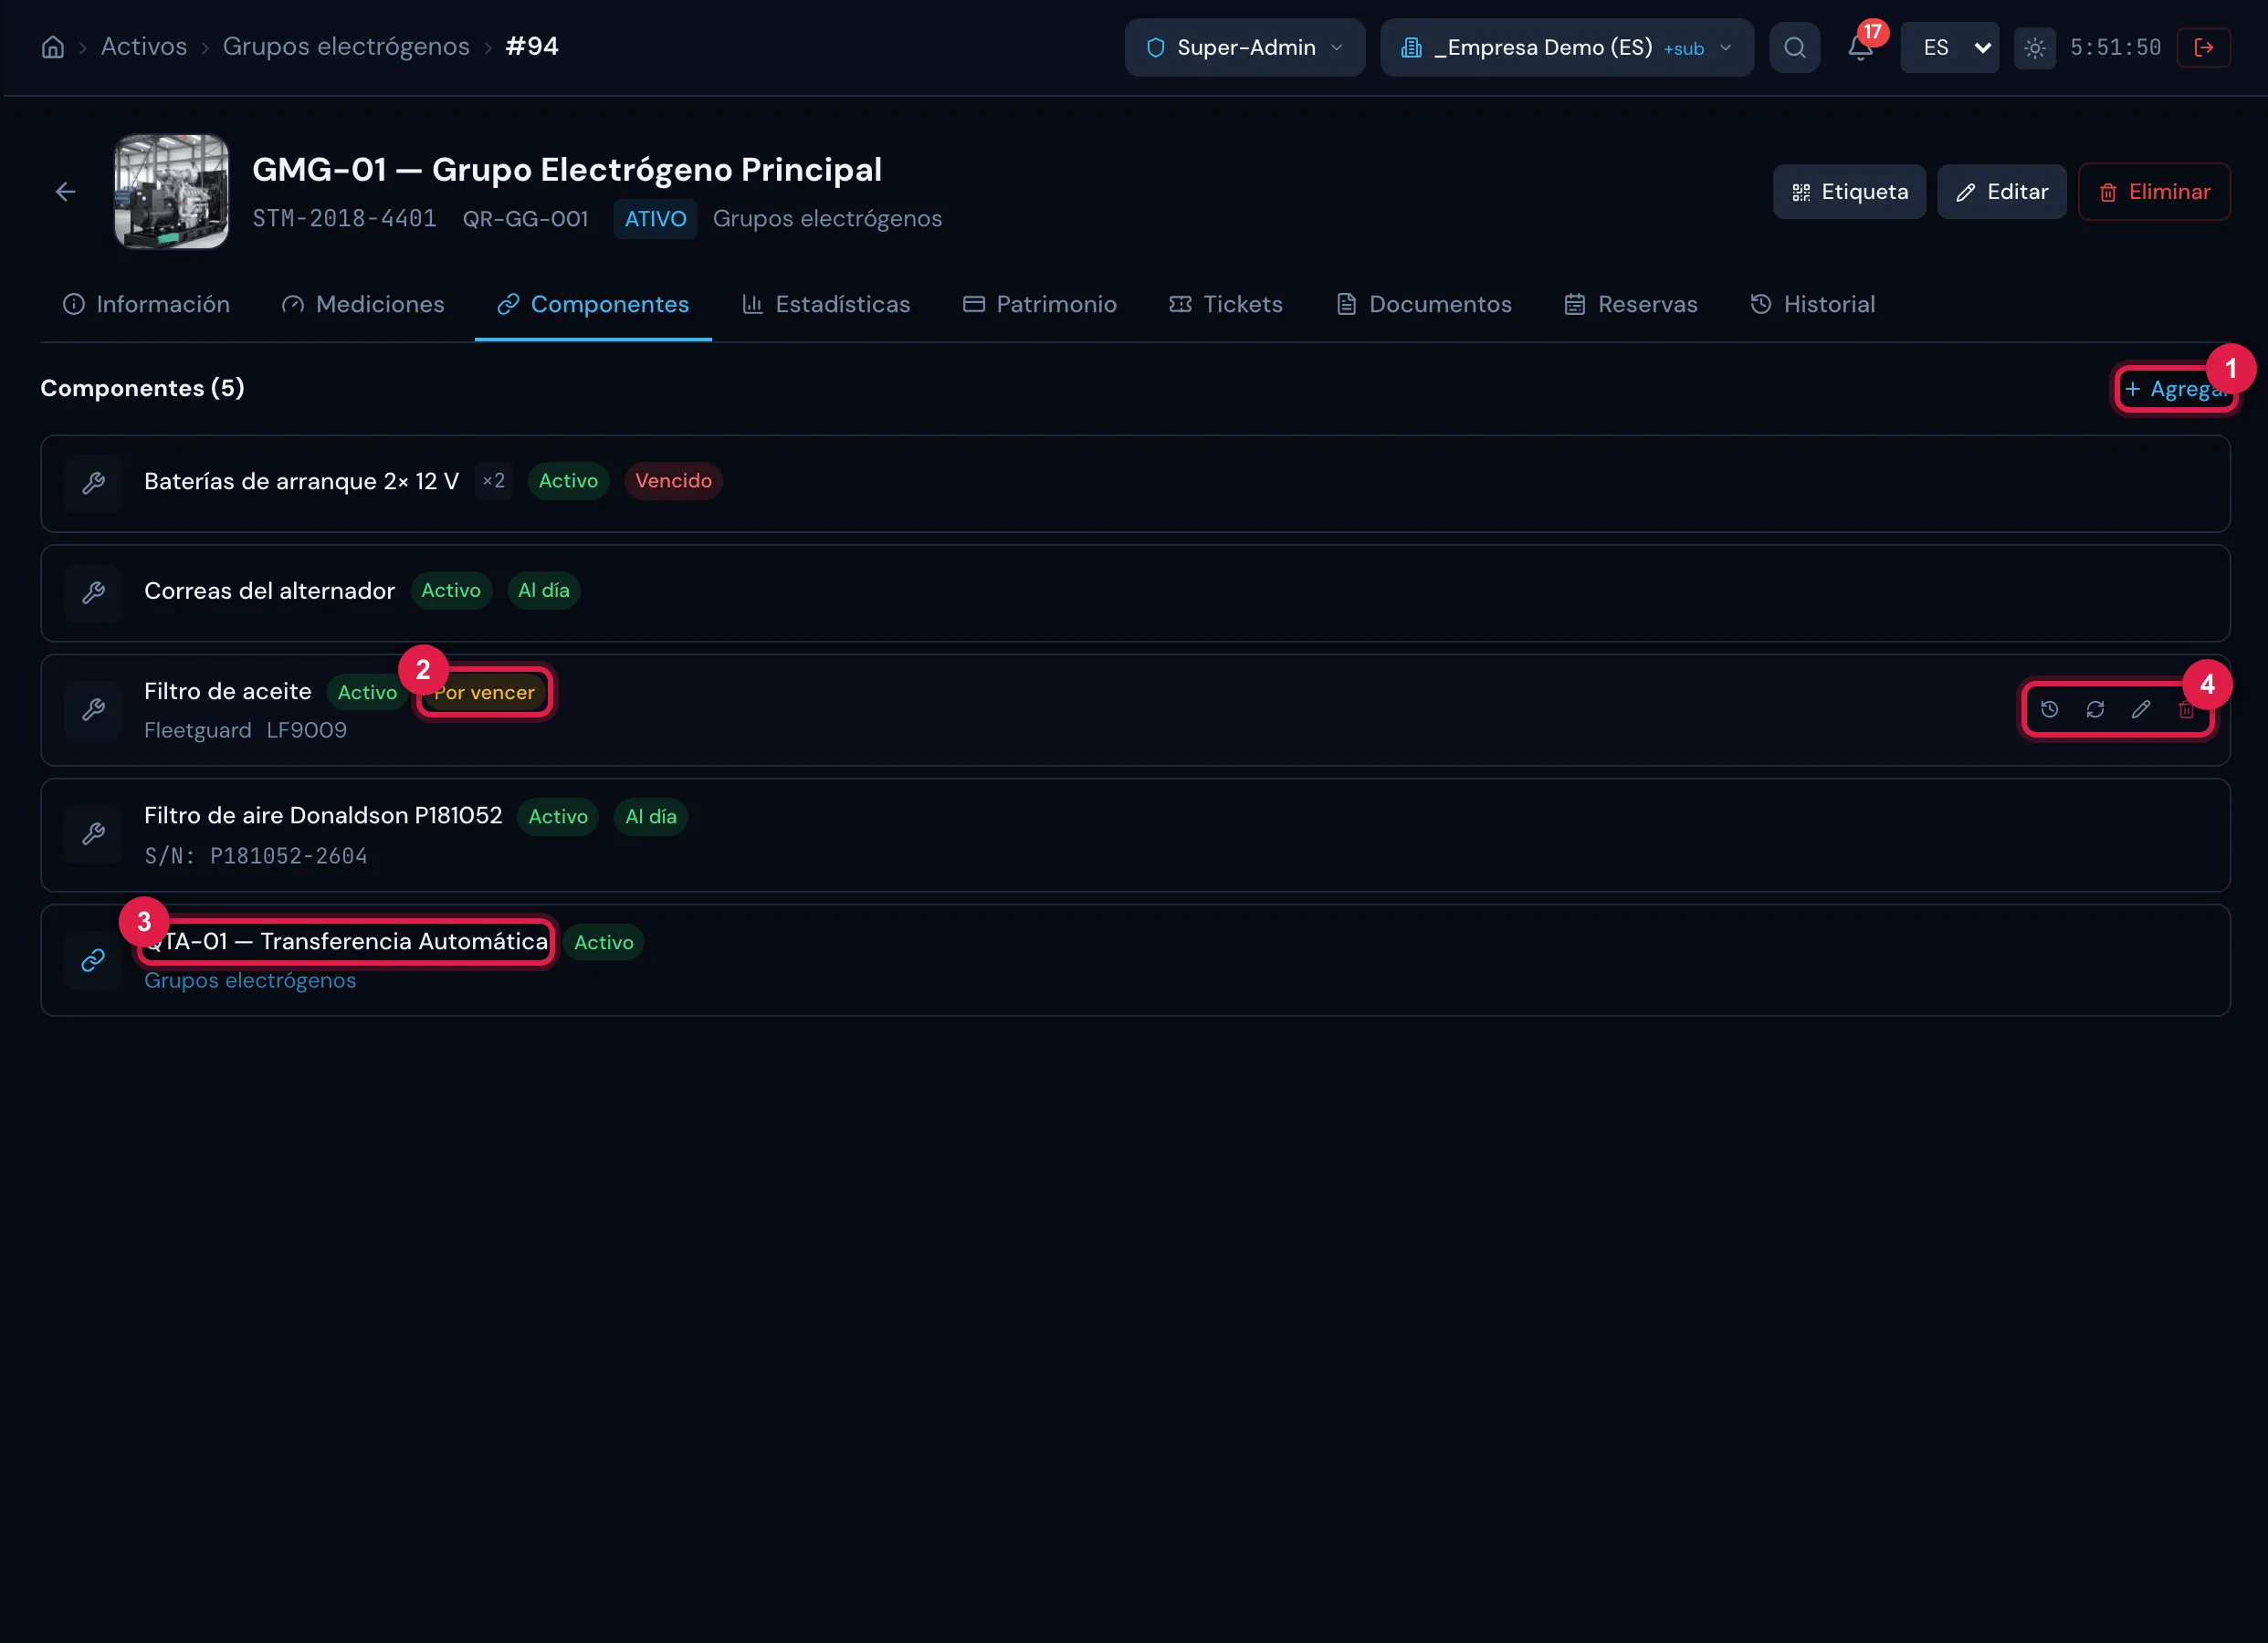2268x1643 pixels.
Task: Open notifications bell with 17 badge
Action: (x=1860, y=47)
